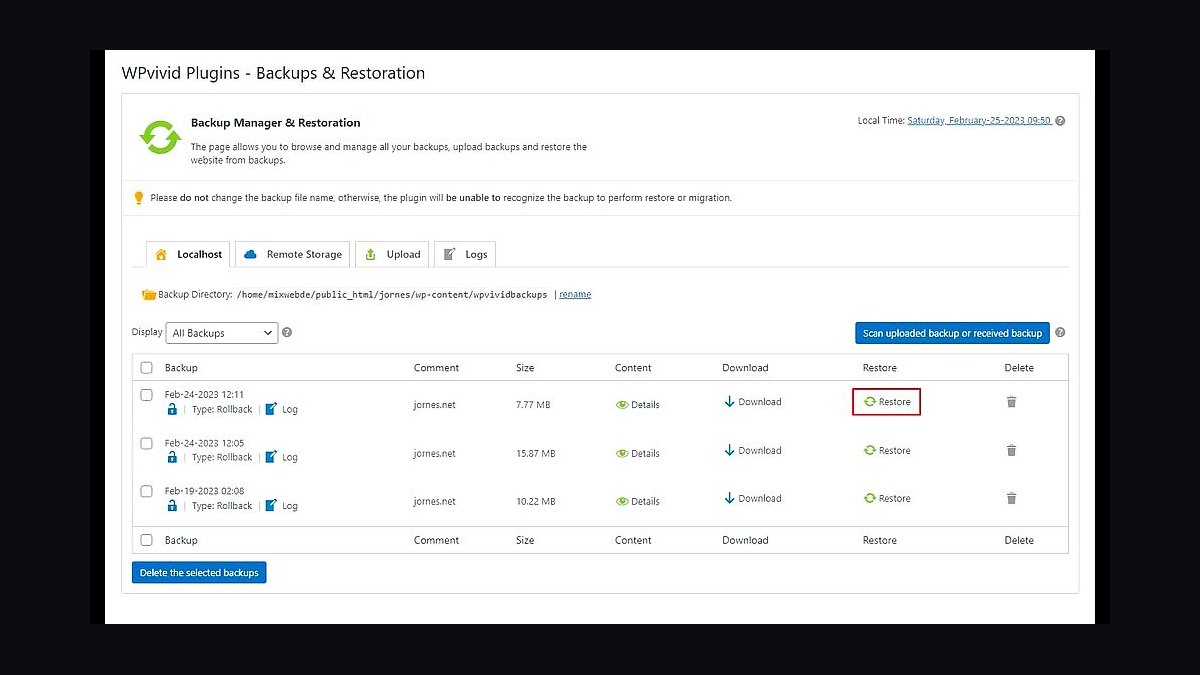
Task: Toggle the footer row select-all checkbox
Action: tap(147, 540)
